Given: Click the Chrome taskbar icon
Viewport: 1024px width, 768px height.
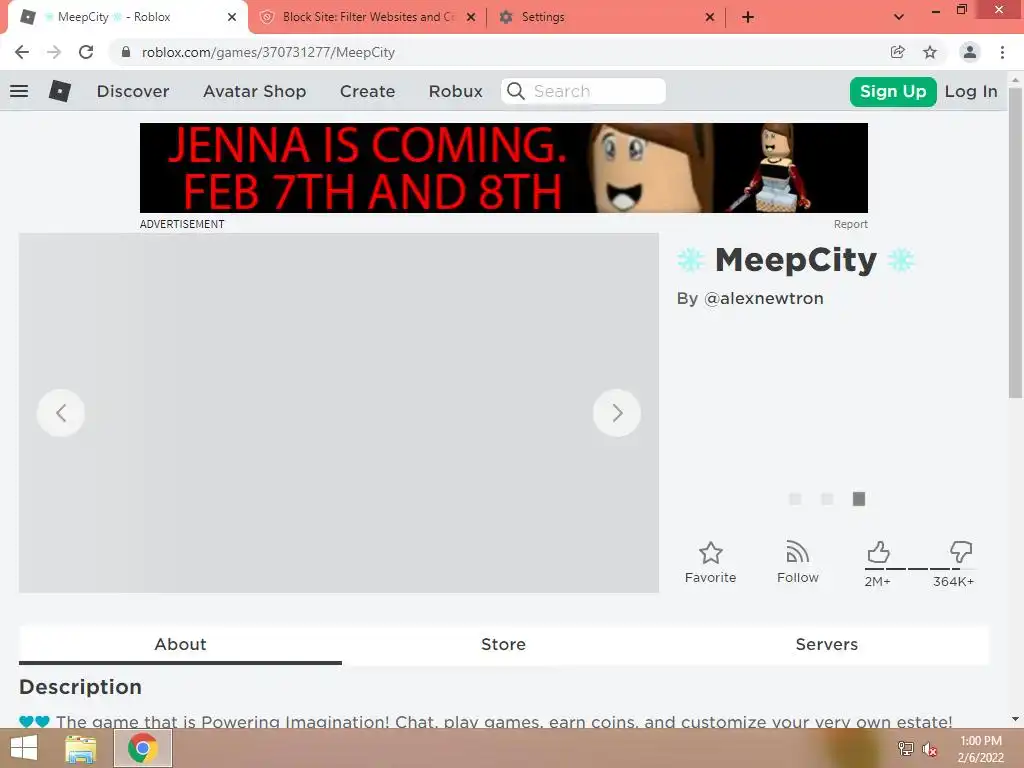Looking at the screenshot, I should coord(143,748).
